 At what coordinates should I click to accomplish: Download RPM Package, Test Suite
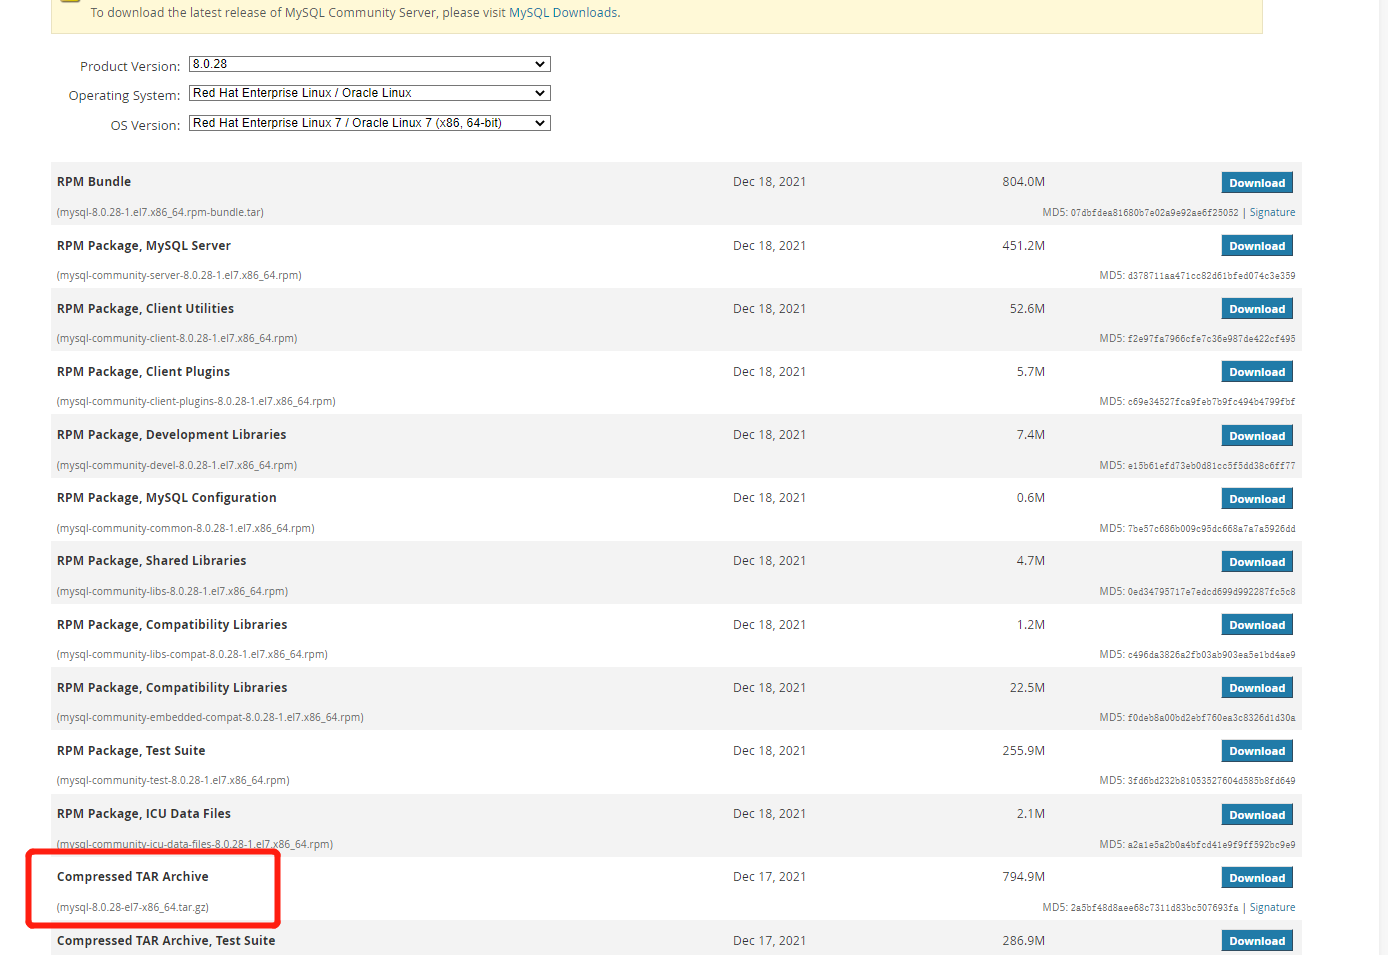pyautogui.click(x=1257, y=751)
